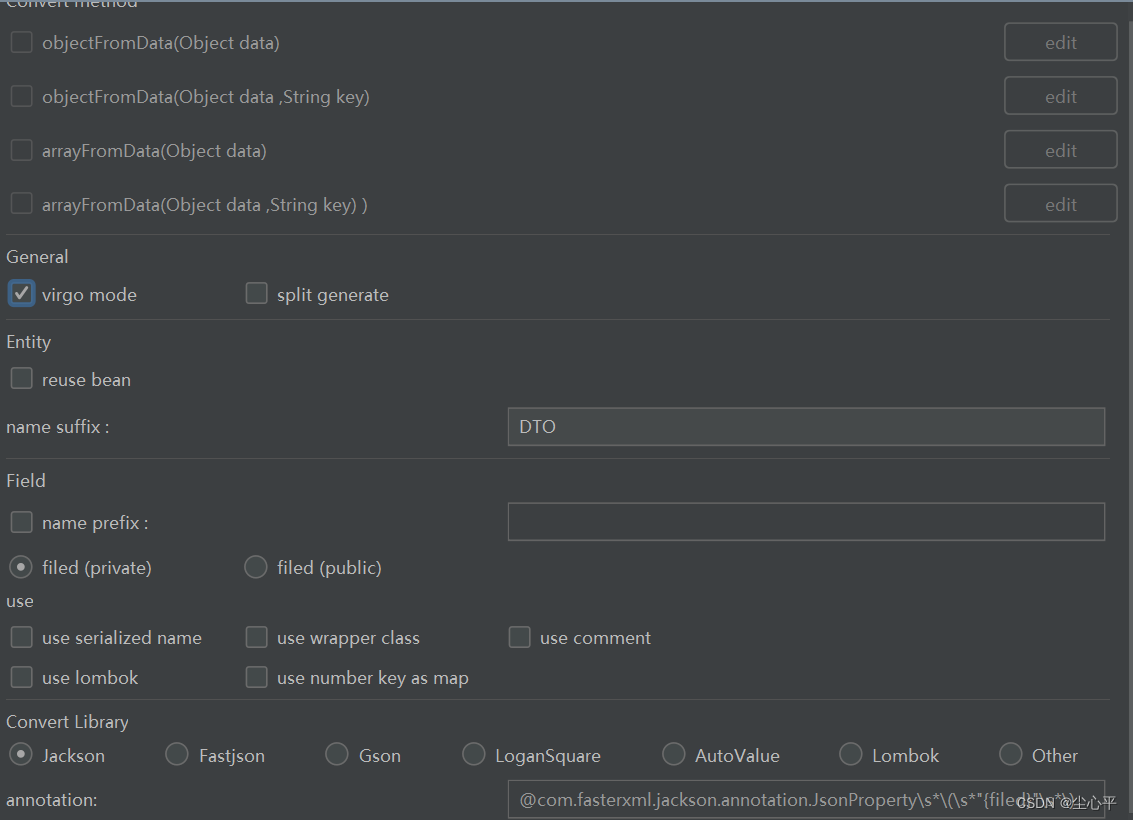
Task: Edit the first objectFromData method template
Action: (1060, 42)
